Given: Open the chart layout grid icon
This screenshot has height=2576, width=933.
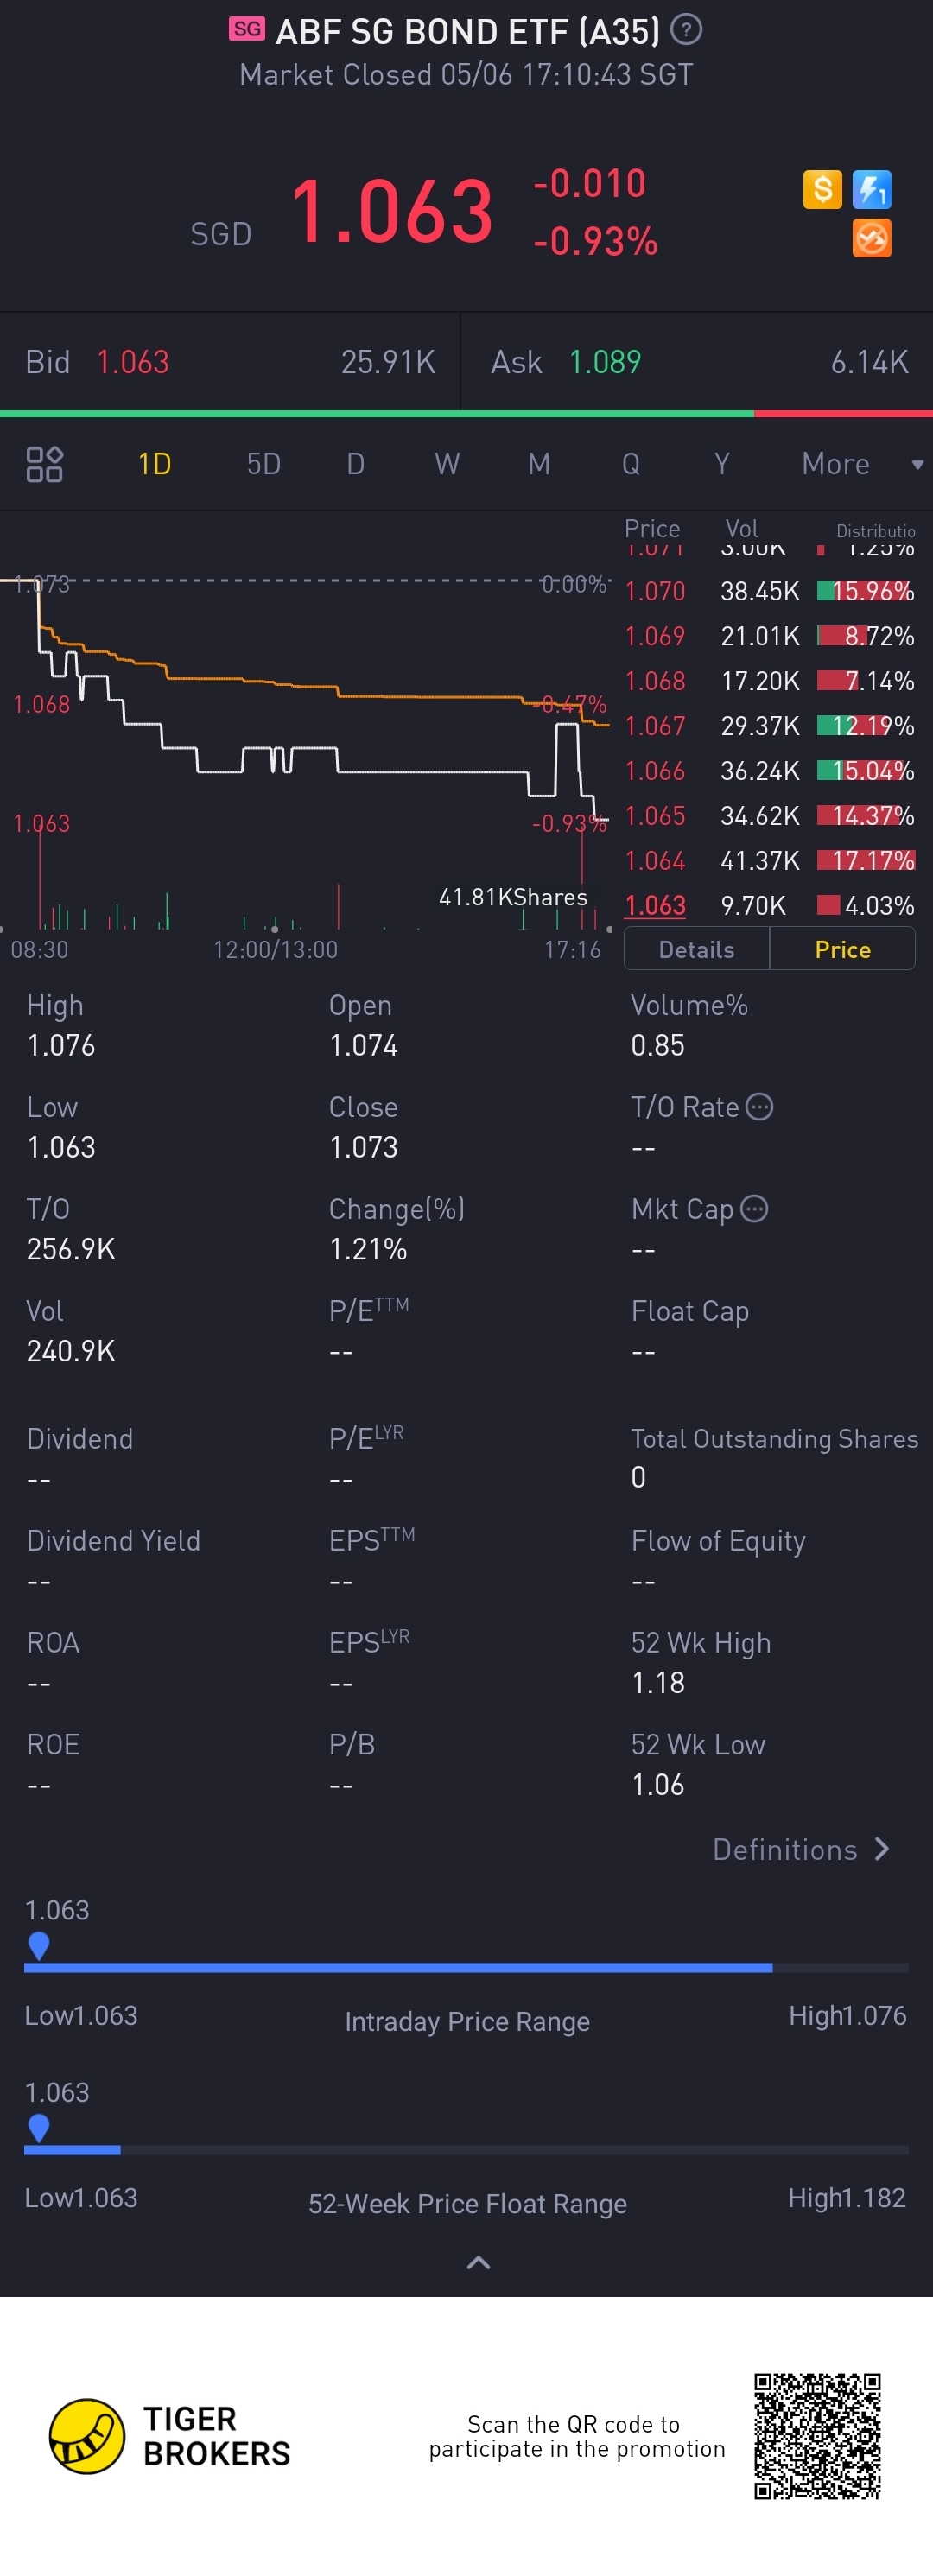Looking at the screenshot, I should (x=44, y=464).
